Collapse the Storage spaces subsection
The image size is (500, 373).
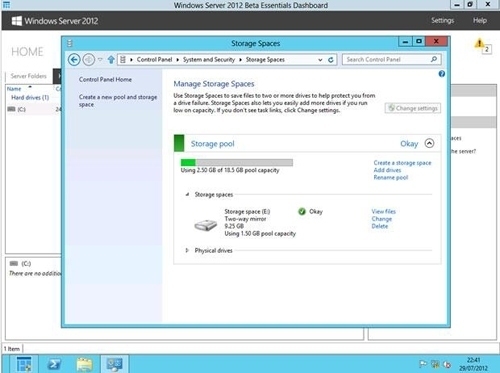click(x=187, y=194)
